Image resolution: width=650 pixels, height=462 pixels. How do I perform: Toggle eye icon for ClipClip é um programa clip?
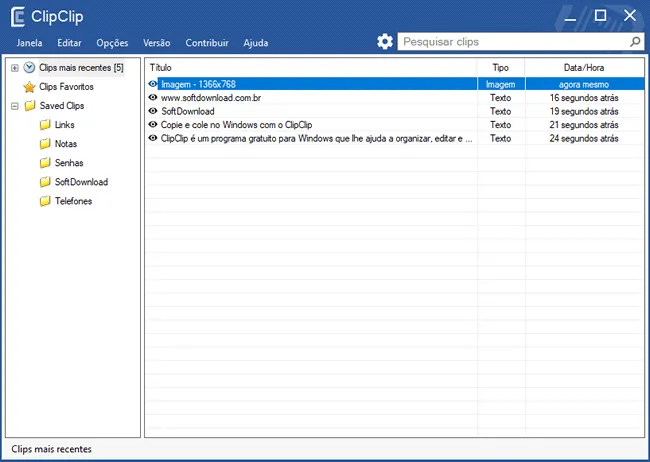coord(153,138)
